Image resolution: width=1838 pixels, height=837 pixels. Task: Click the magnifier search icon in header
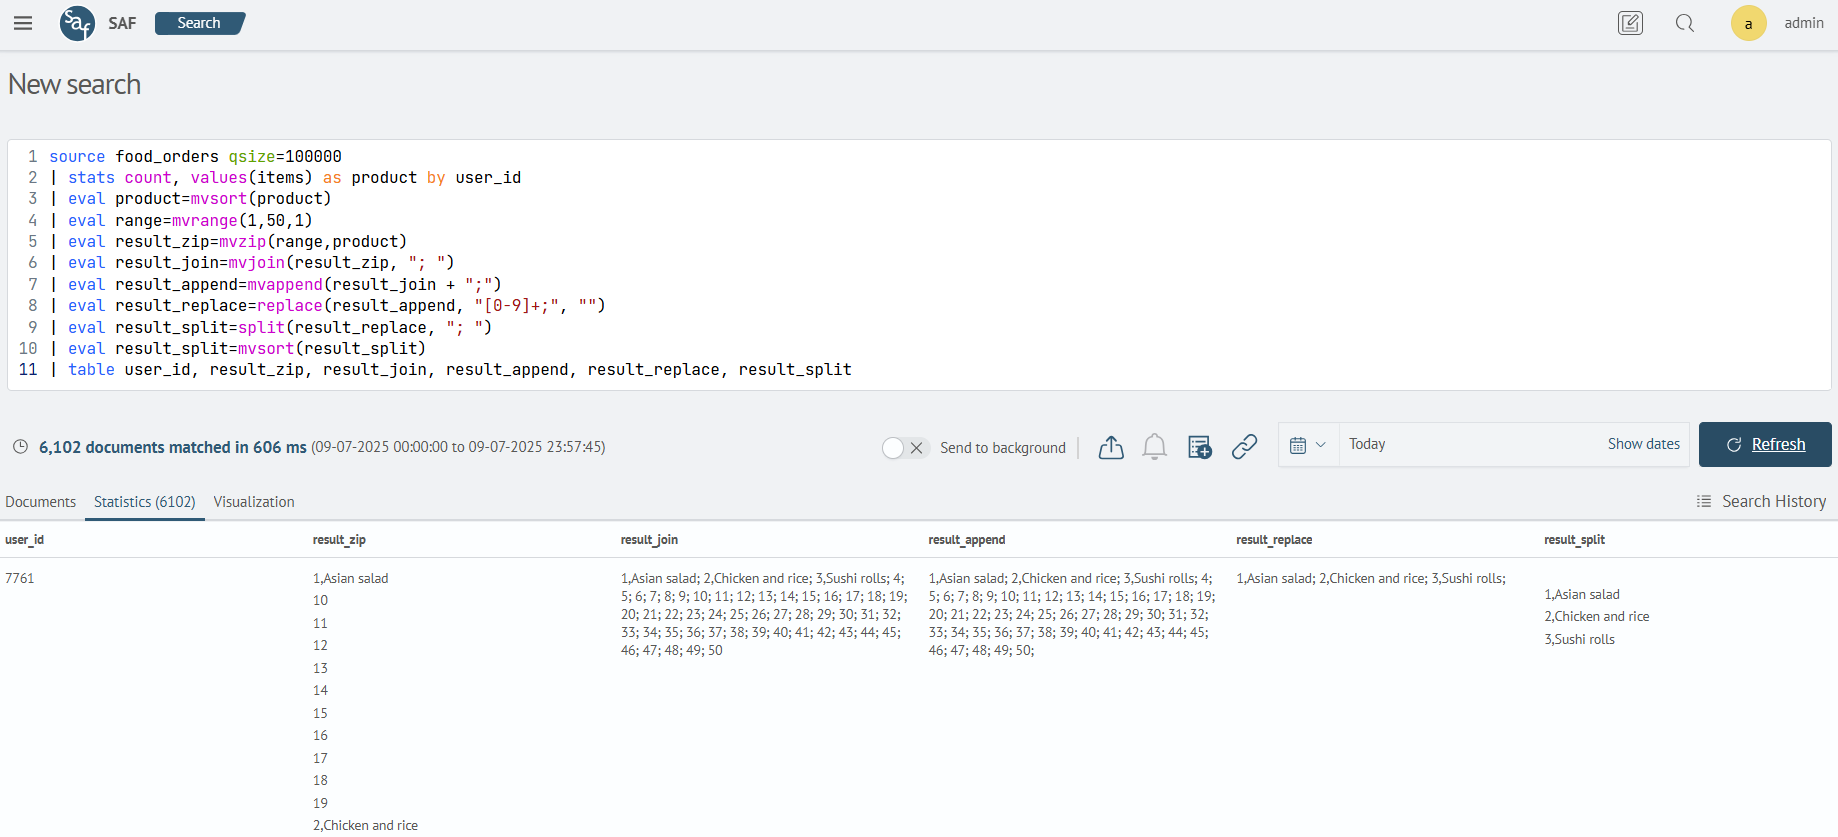click(1685, 23)
